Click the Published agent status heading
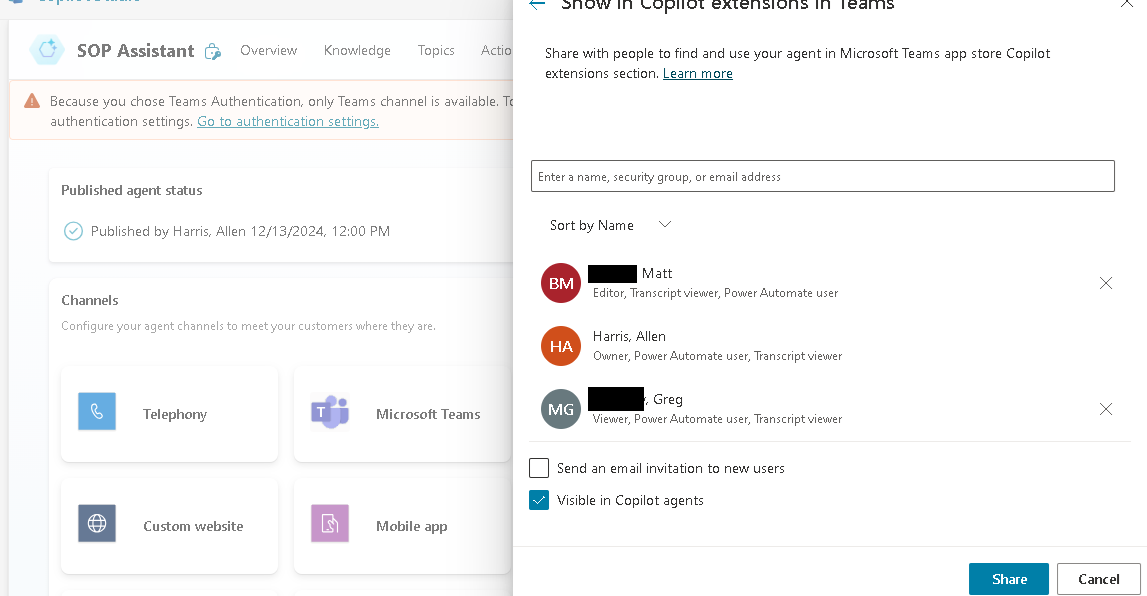 [x=132, y=190]
